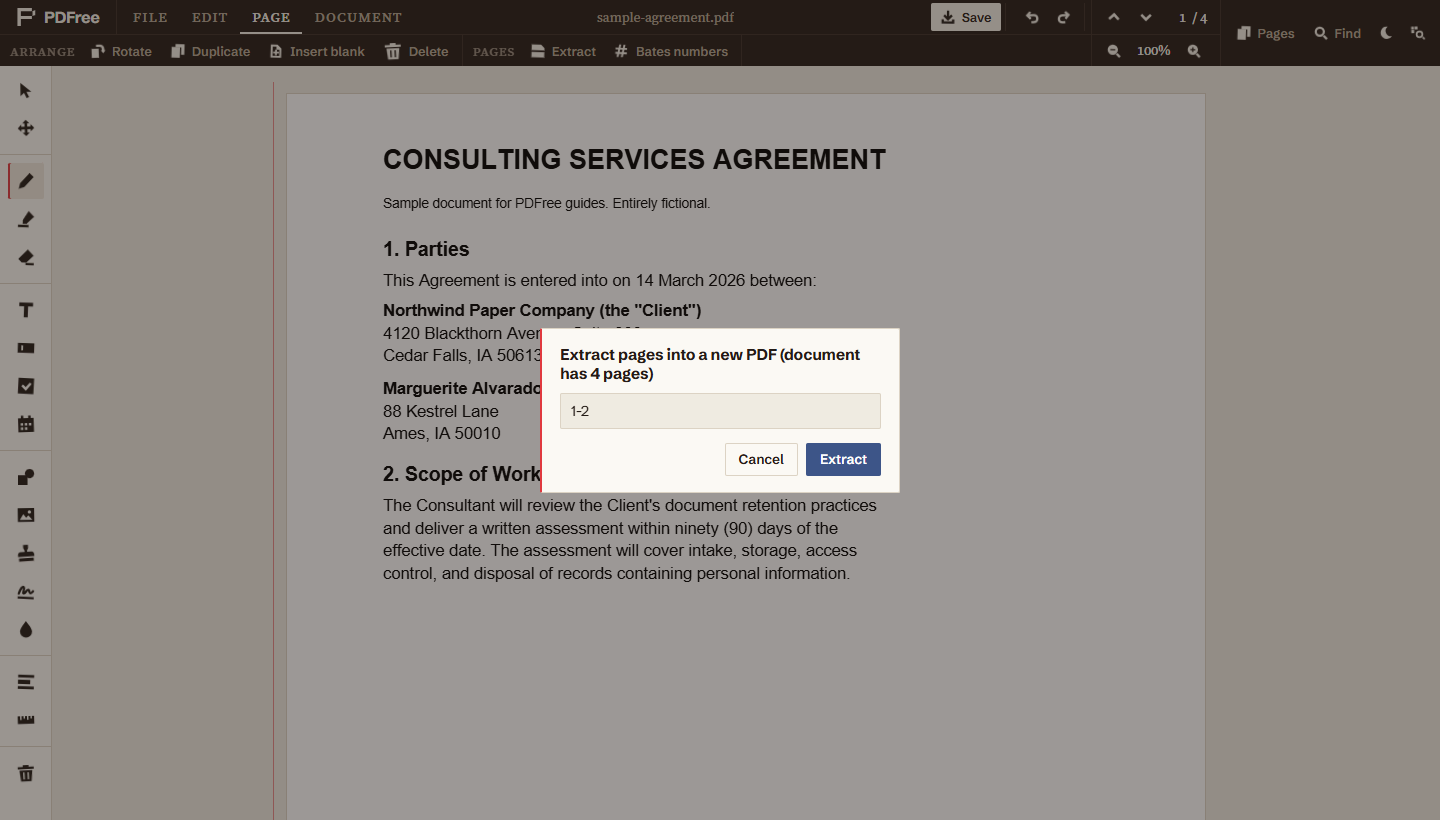Confirm with blue Extract button
Viewport: 1440px width, 820px height.
(x=843, y=459)
